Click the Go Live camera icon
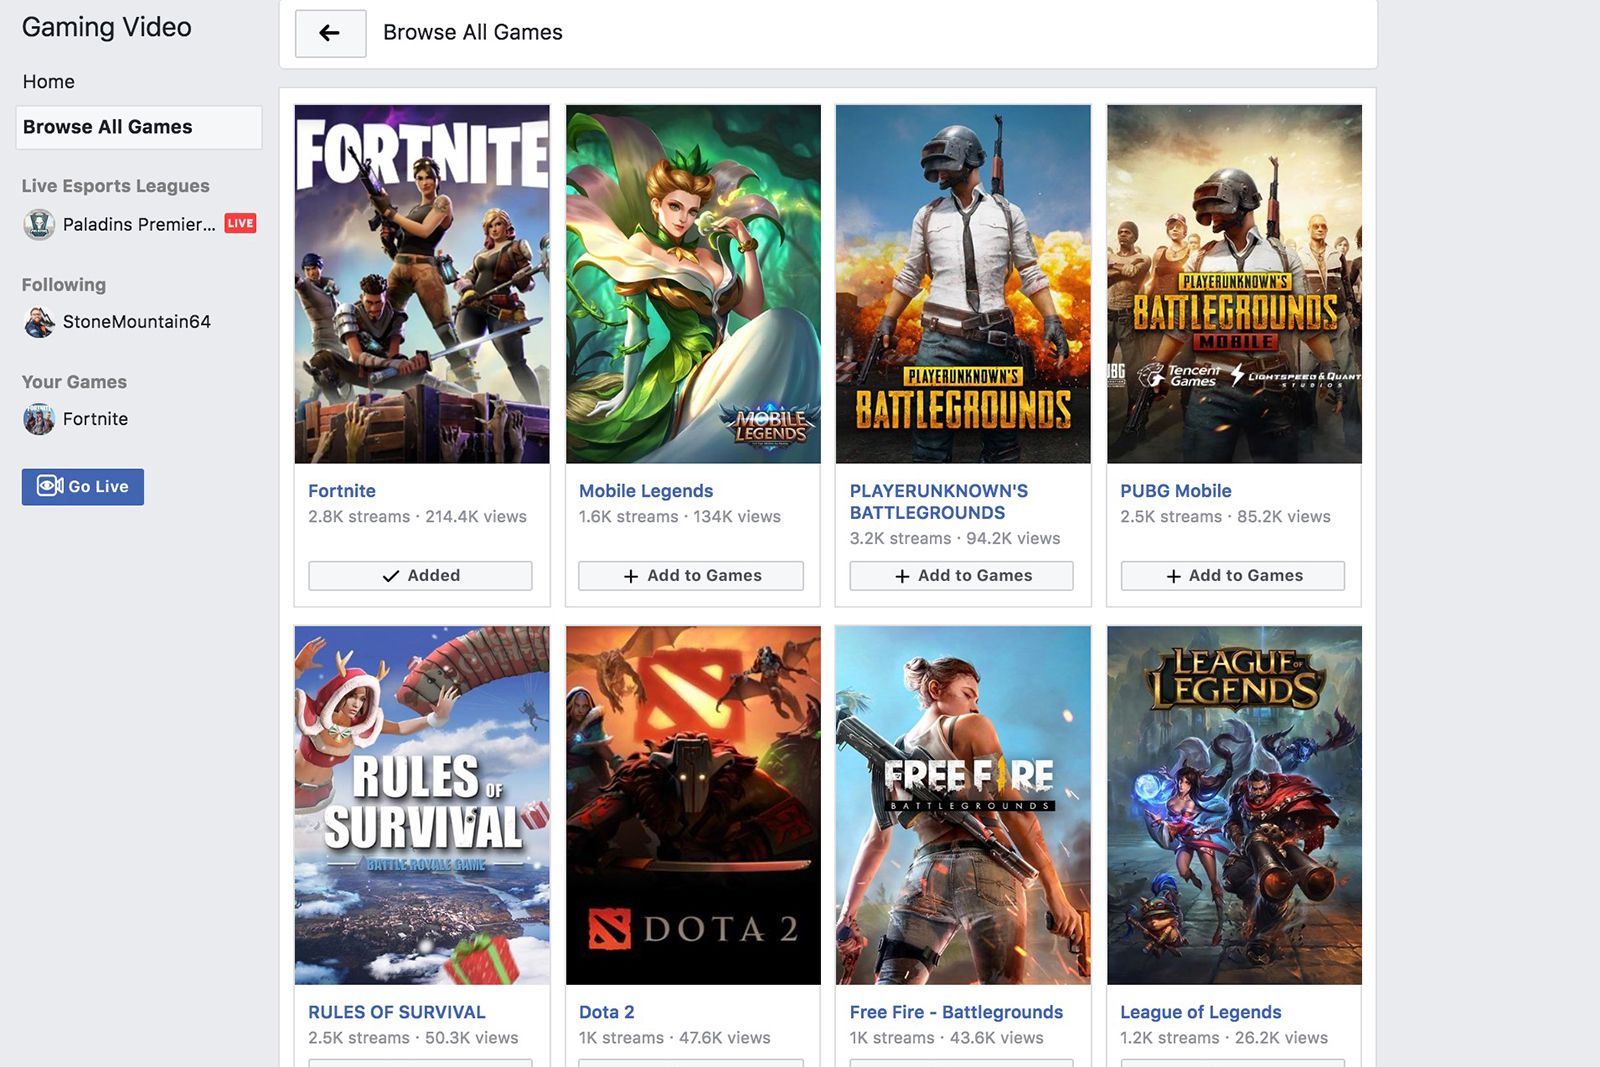The height and width of the screenshot is (1067, 1600). 48,487
